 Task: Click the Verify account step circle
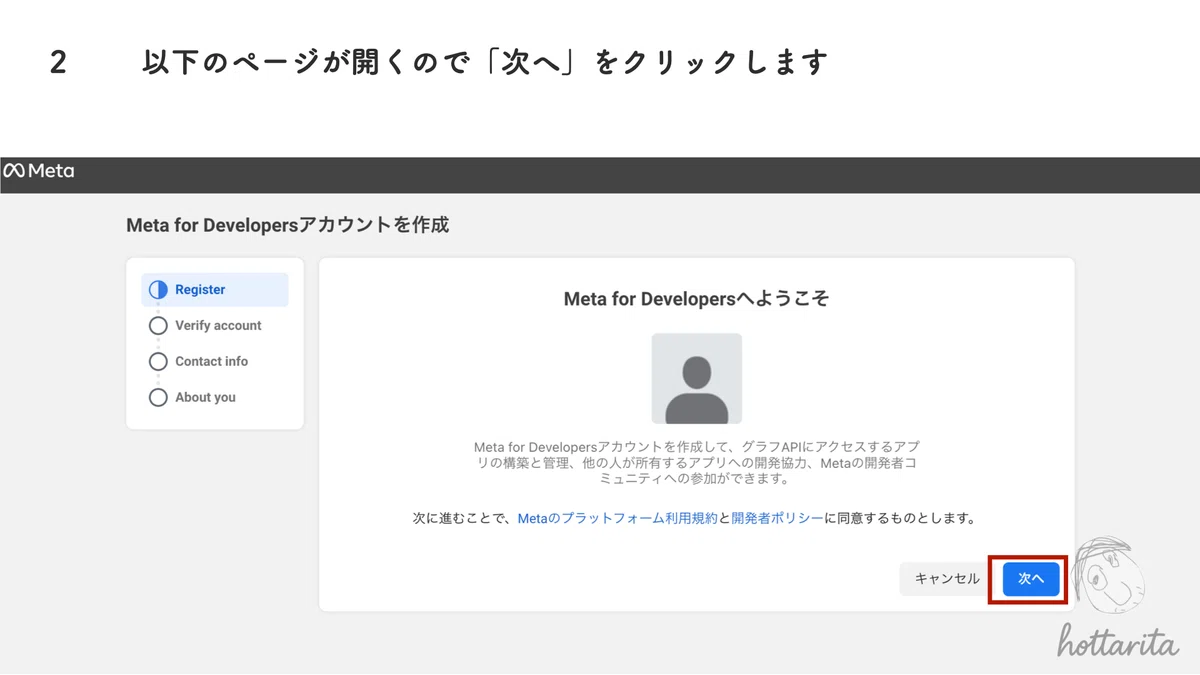[x=158, y=326]
